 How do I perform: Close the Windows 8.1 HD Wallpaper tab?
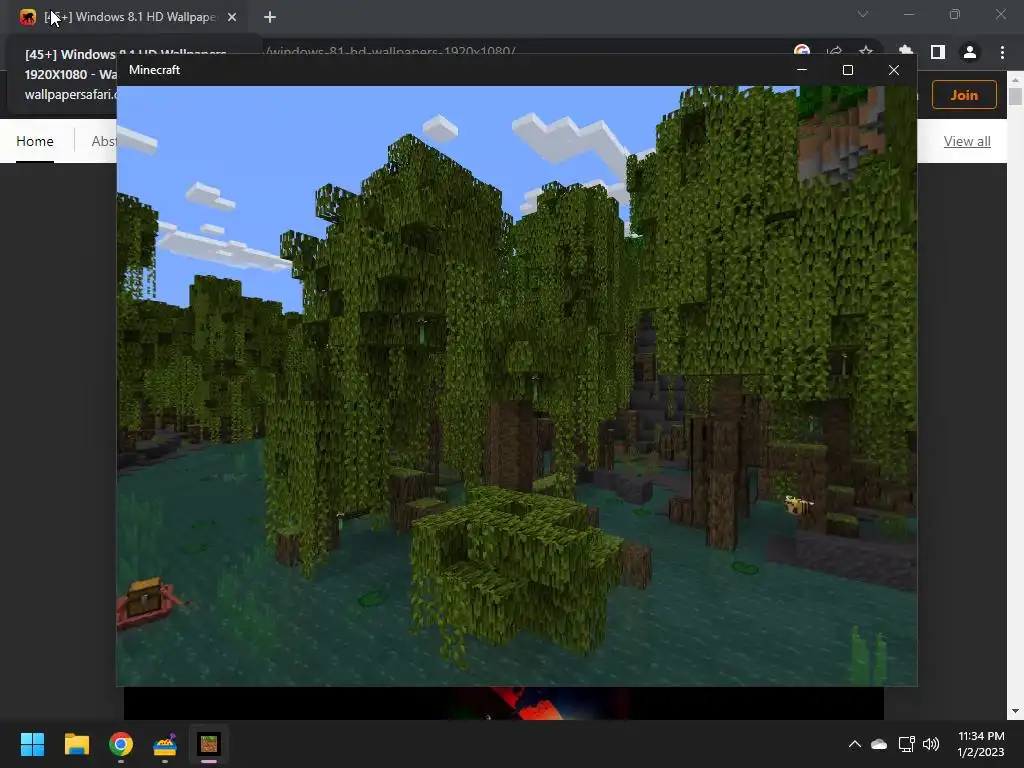232,17
